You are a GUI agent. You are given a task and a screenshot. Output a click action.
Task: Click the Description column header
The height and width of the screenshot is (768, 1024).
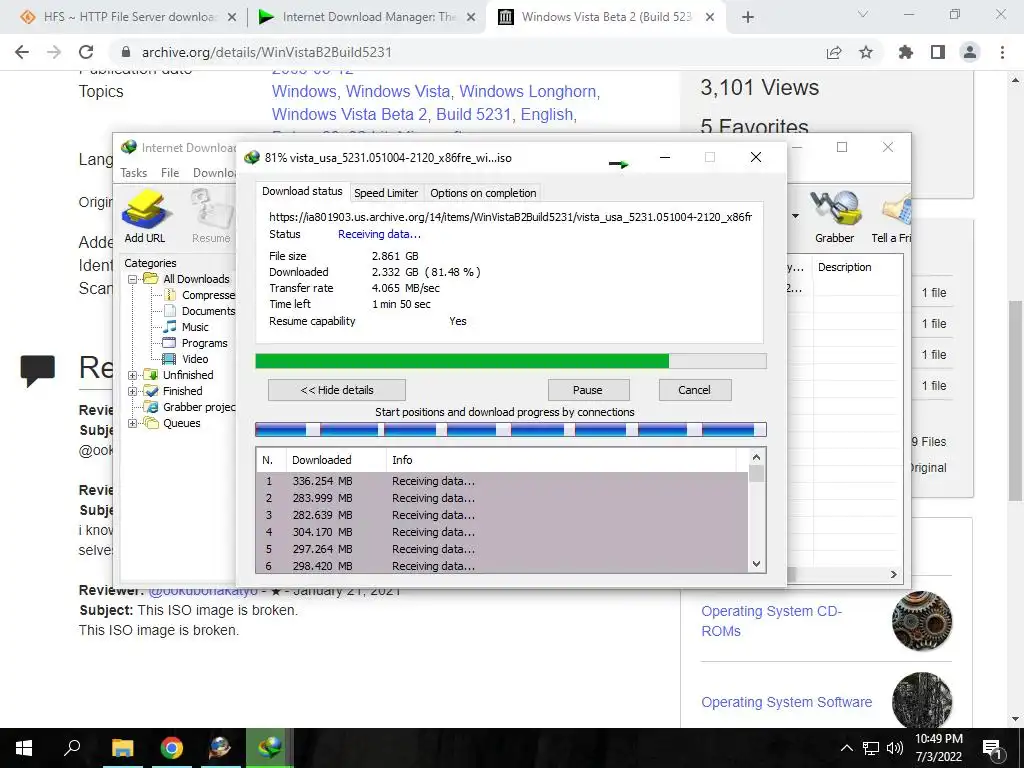click(x=857, y=267)
